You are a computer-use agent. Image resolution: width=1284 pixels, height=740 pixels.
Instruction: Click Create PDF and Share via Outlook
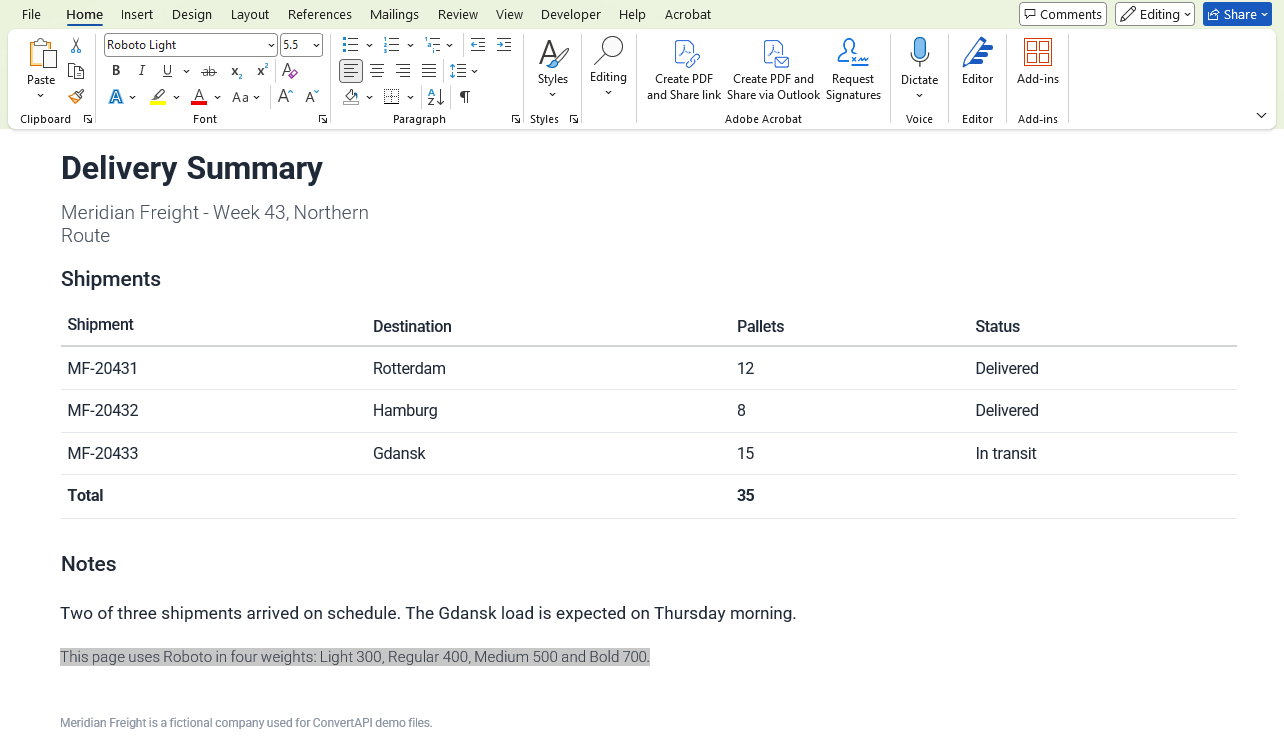click(x=774, y=70)
